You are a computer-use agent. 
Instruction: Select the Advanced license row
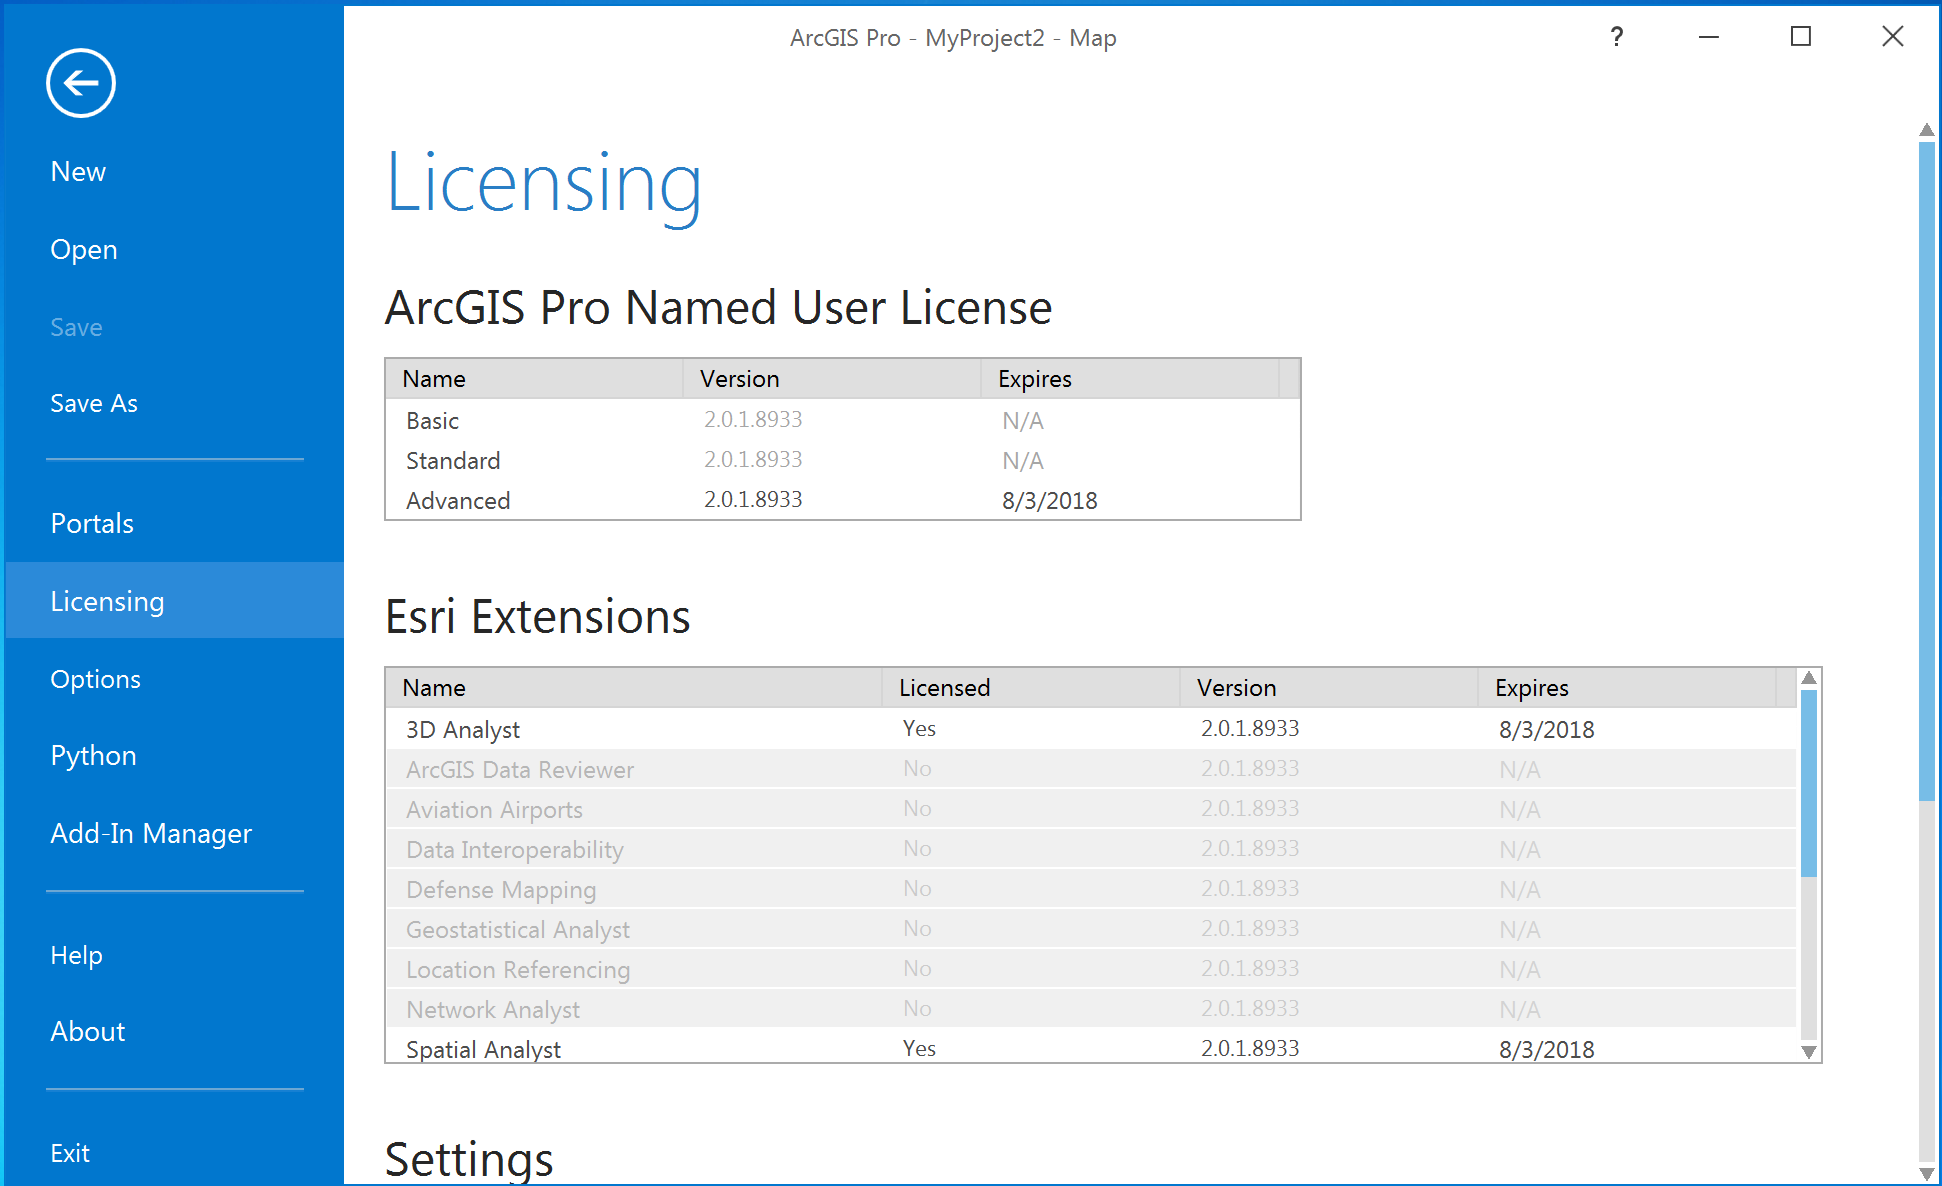pos(842,500)
